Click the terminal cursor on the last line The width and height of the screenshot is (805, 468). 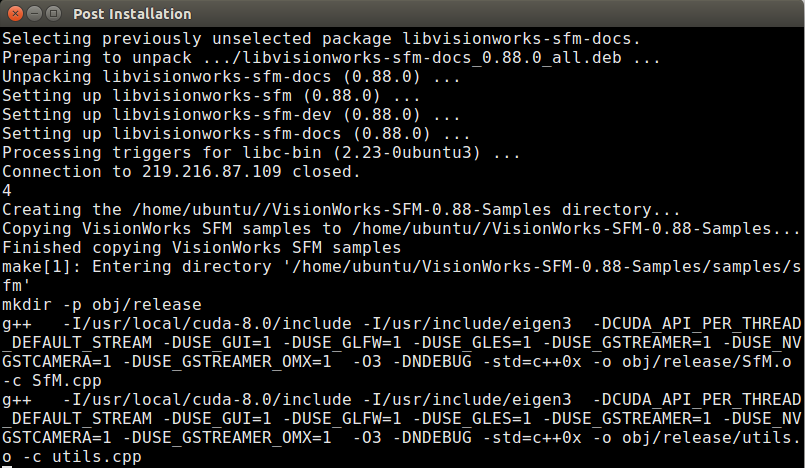tap(7, 466)
